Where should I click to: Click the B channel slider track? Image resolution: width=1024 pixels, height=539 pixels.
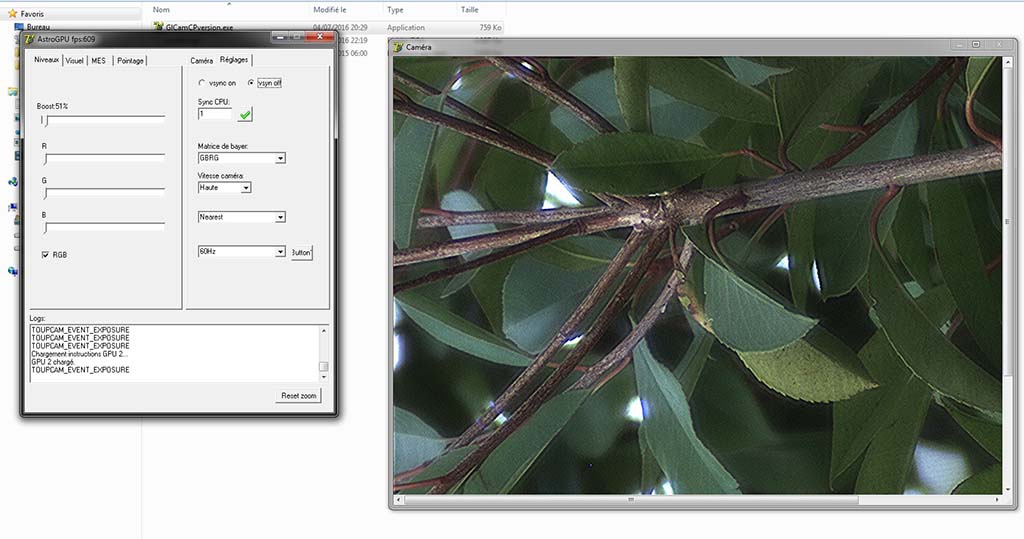(x=103, y=227)
